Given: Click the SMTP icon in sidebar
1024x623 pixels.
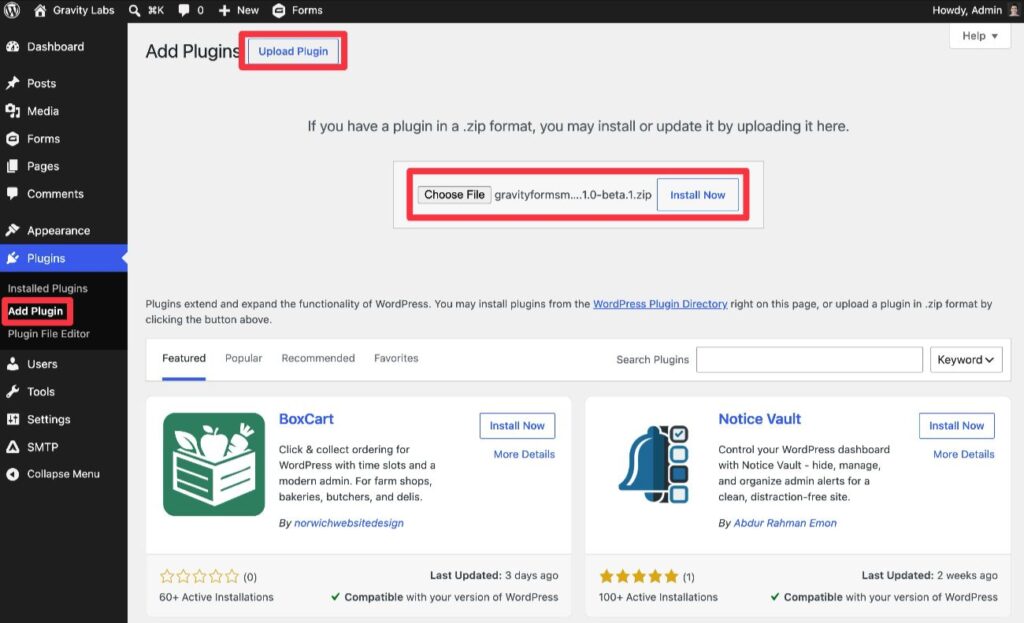Looking at the screenshot, I should point(12,447).
